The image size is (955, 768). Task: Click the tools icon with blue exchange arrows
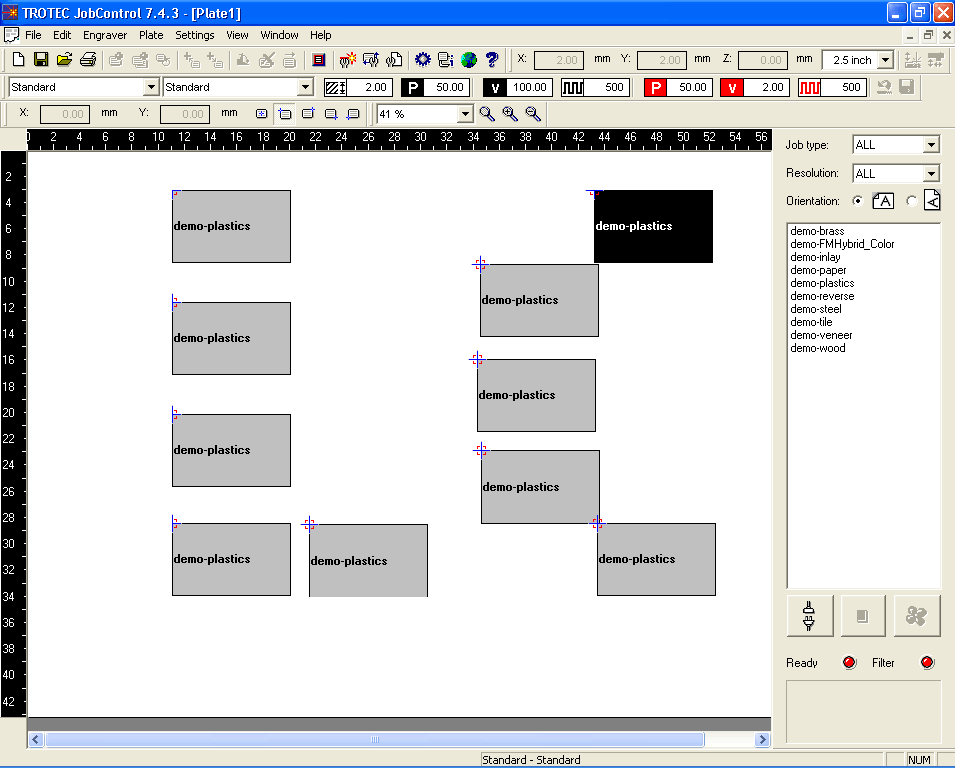point(371,60)
